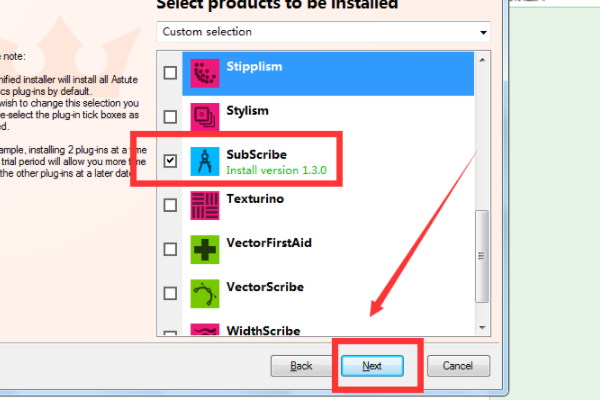The width and height of the screenshot is (600, 400).
Task: Click the Stylism stacked squares icon
Action: click(205, 117)
